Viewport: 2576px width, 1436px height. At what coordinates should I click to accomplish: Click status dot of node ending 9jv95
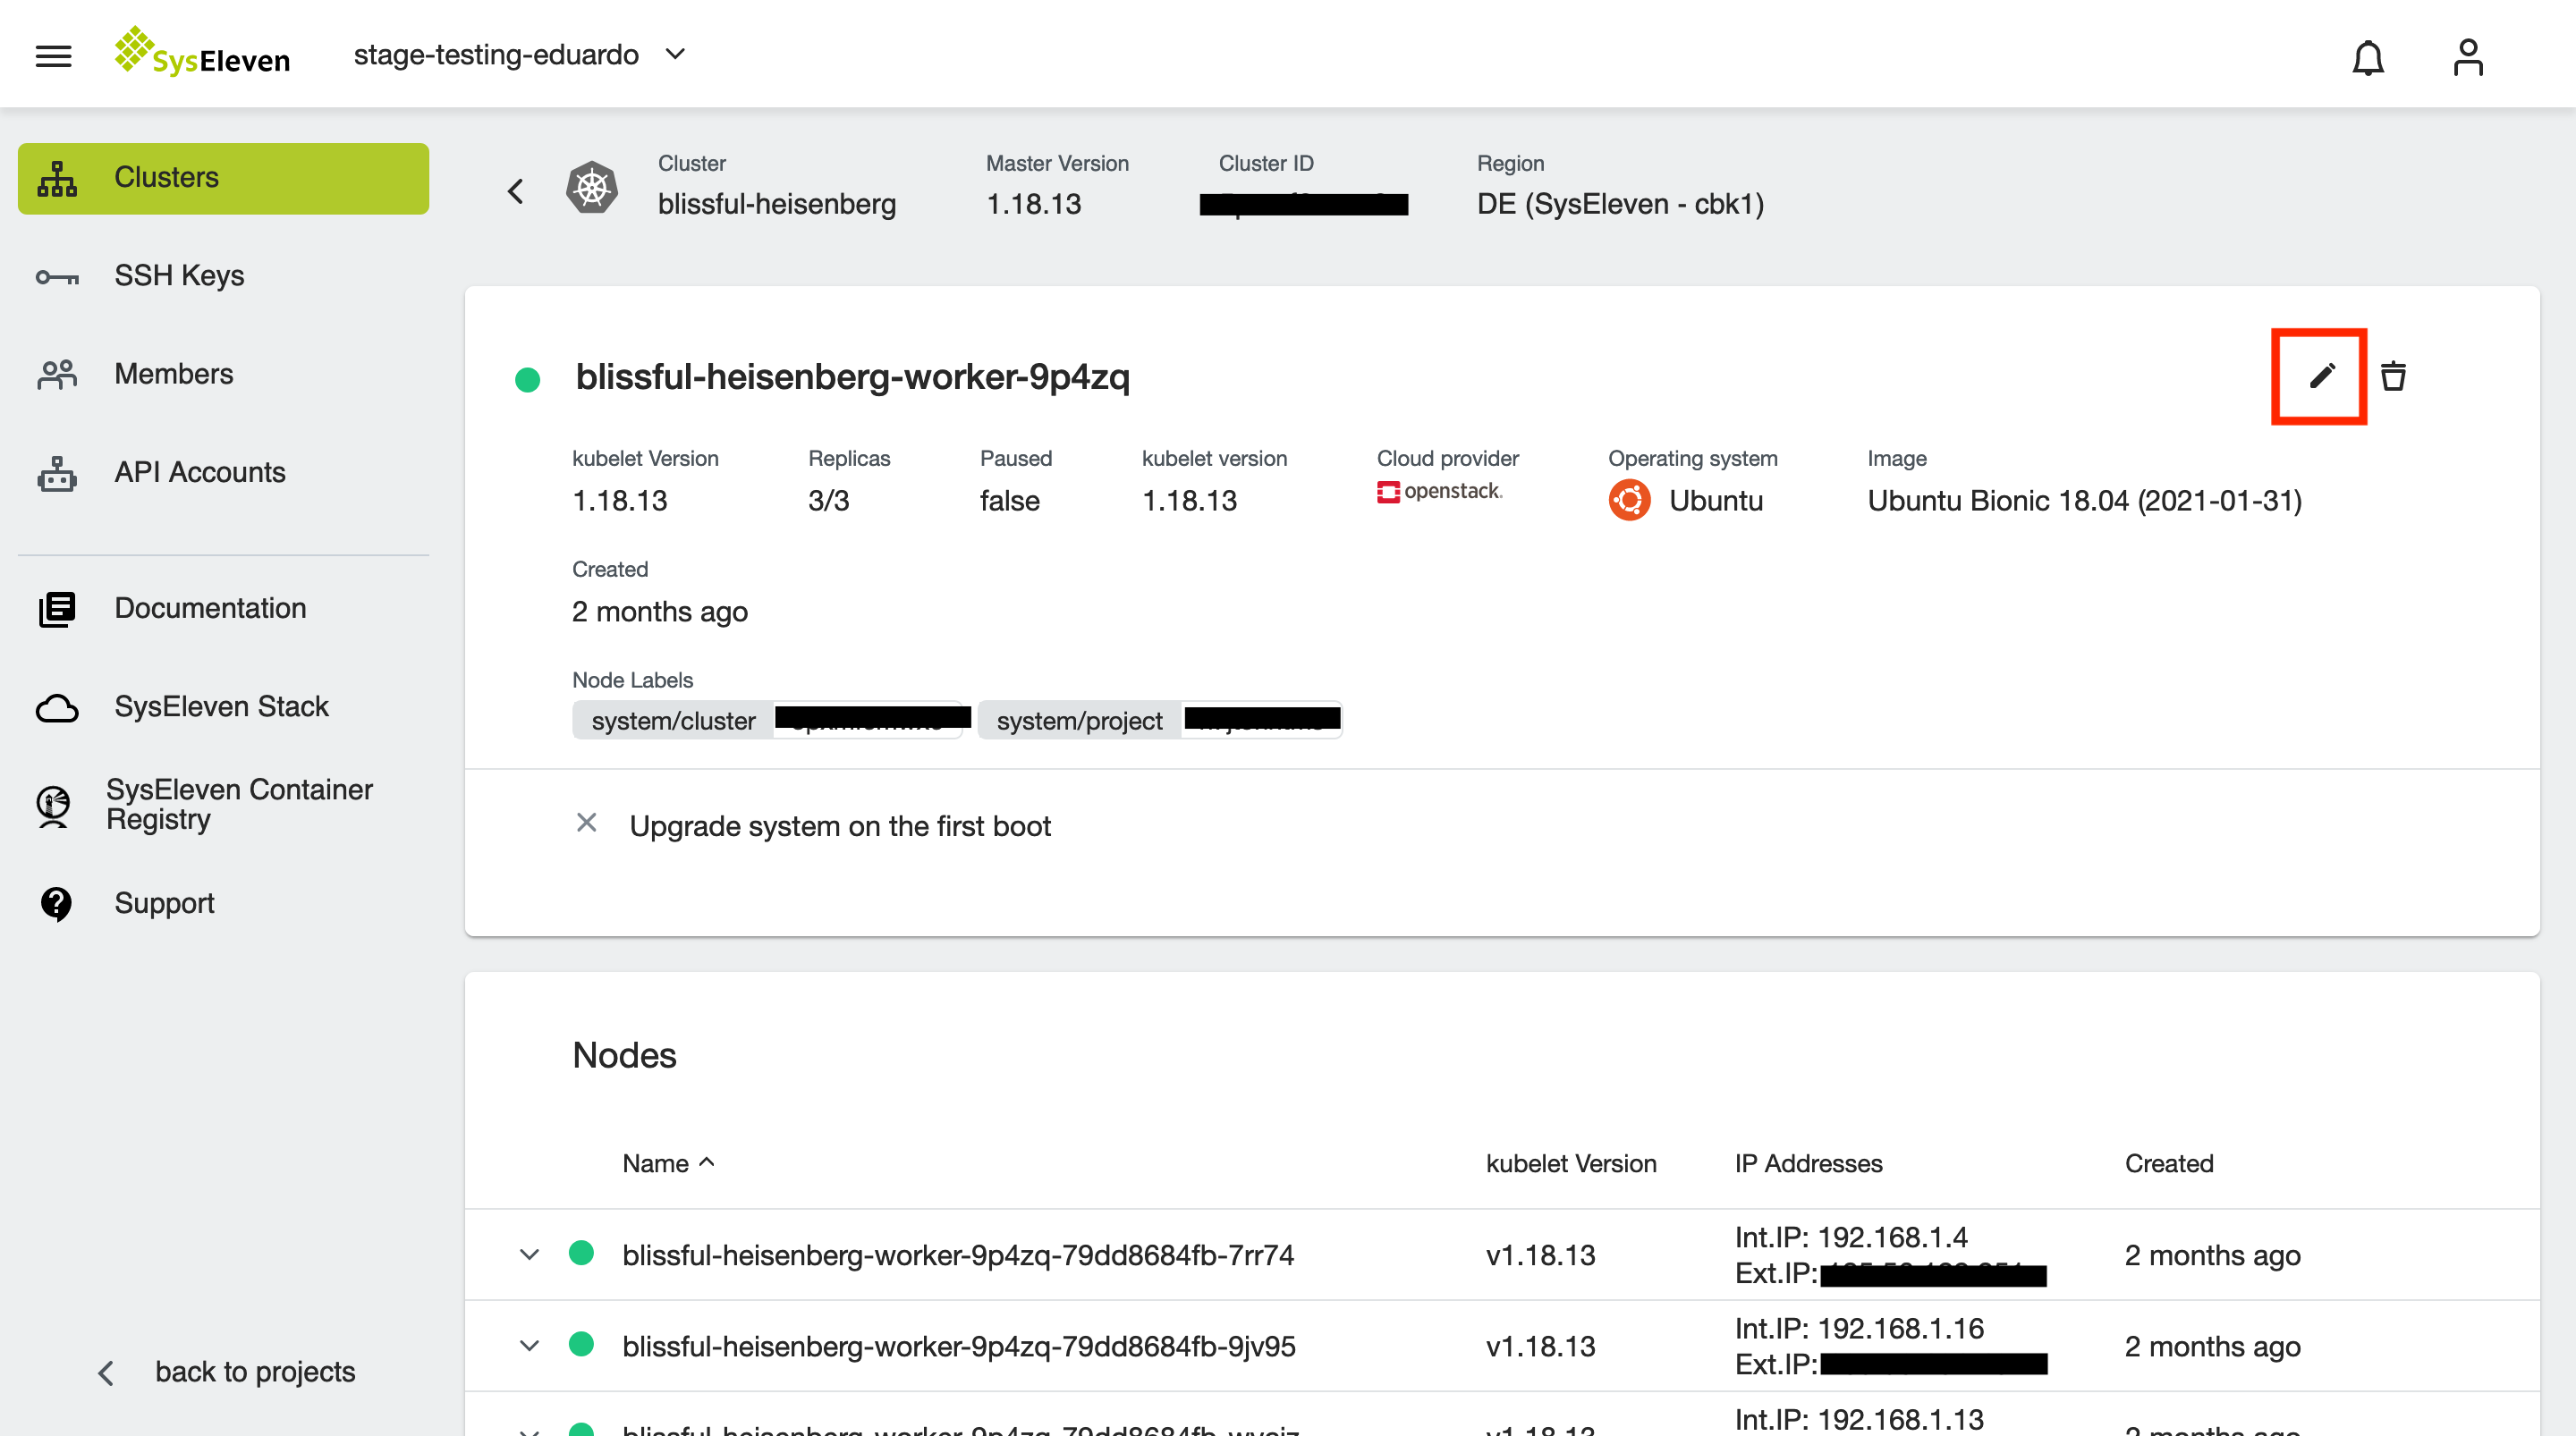pos(581,1343)
